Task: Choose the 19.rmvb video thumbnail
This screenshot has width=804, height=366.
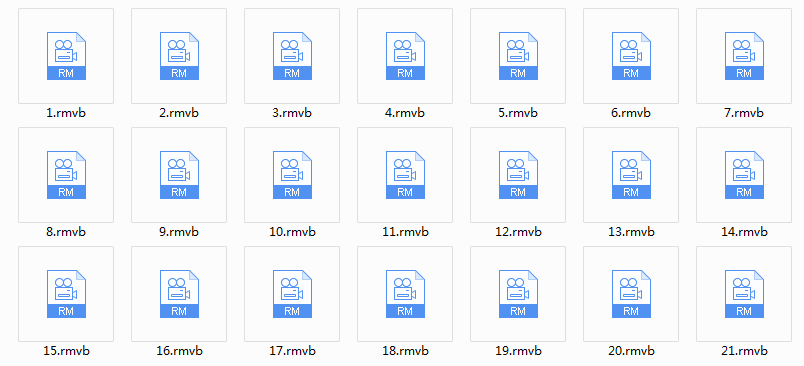Action: [x=518, y=294]
